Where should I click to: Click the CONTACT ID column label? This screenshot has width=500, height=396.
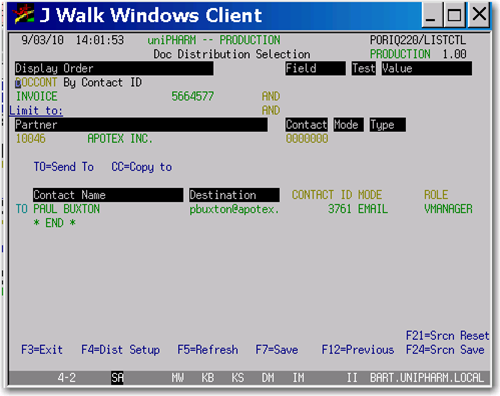click(322, 195)
